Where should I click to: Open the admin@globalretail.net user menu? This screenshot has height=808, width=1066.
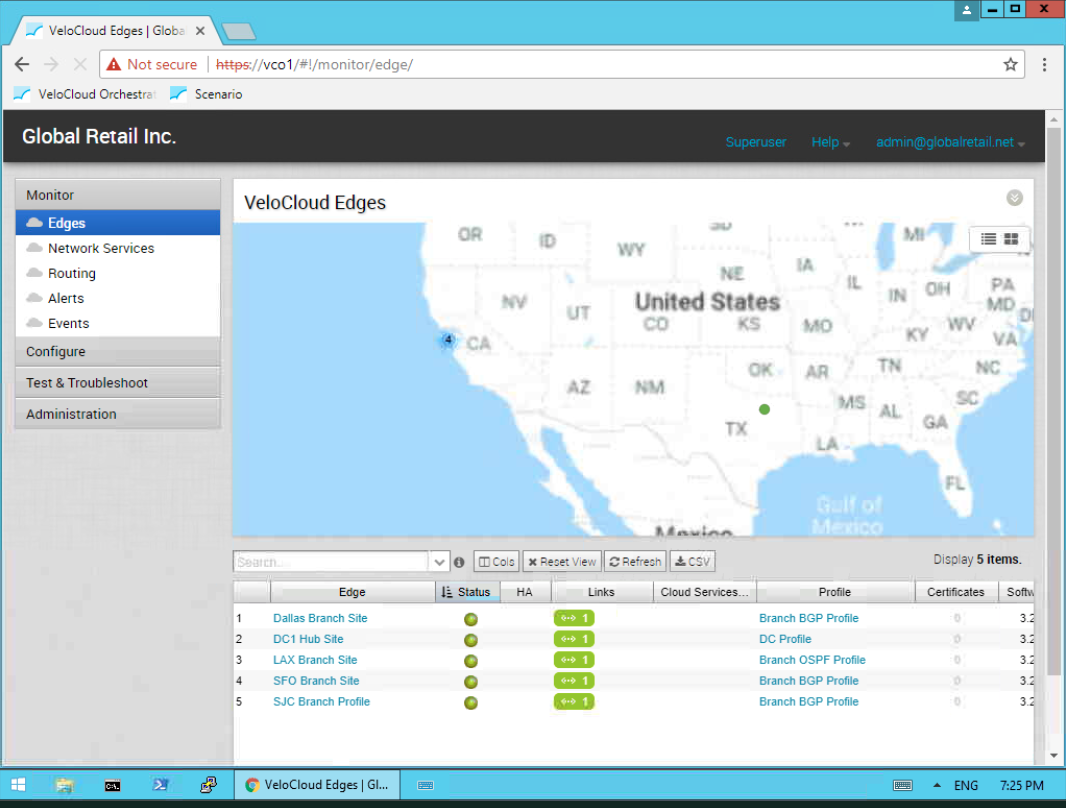pos(950,142)
